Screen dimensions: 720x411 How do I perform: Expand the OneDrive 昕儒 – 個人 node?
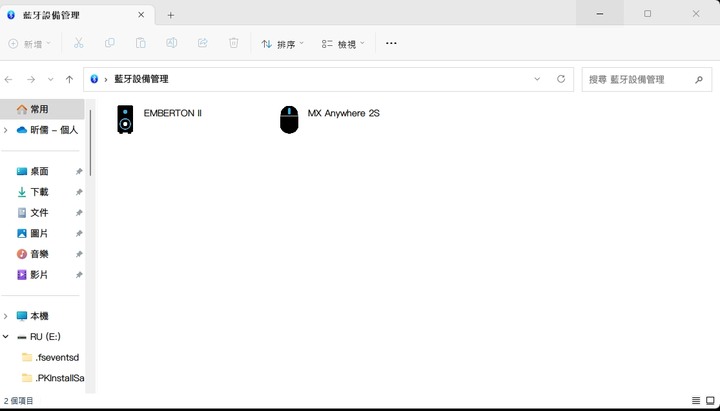click(x=6, y=130)
